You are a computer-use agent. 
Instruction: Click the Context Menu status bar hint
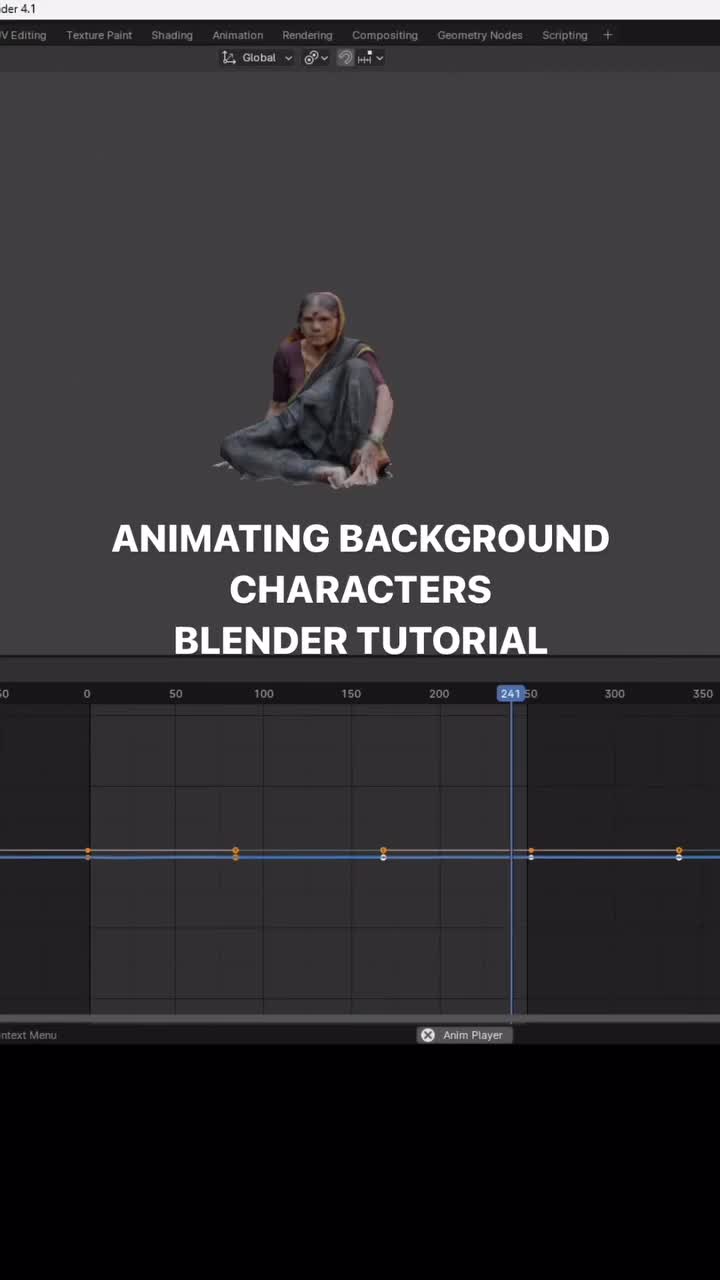pos(29,1035)
